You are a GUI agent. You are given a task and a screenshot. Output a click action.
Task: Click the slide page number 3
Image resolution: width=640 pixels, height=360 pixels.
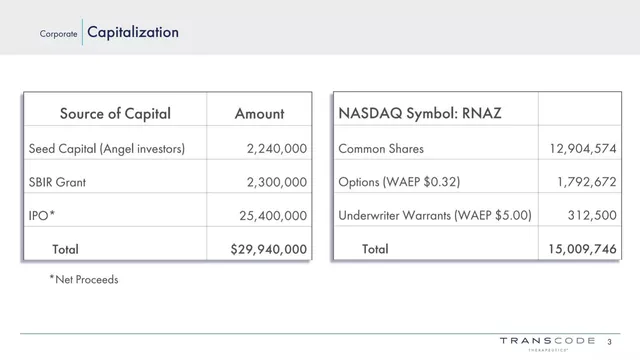pyautogui.click(x=609, y=342)
